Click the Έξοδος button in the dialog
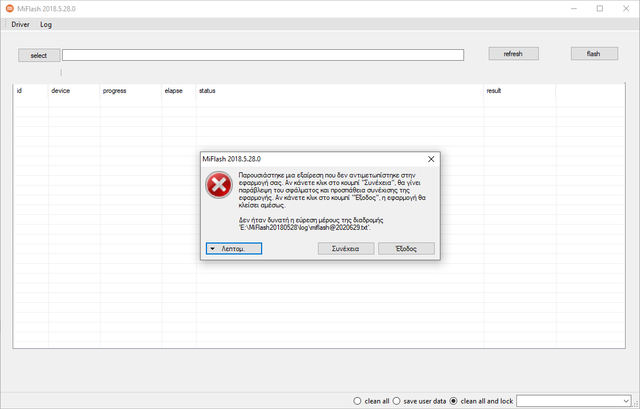Viewport: 640px width, 409px height. tap(406, 249)
